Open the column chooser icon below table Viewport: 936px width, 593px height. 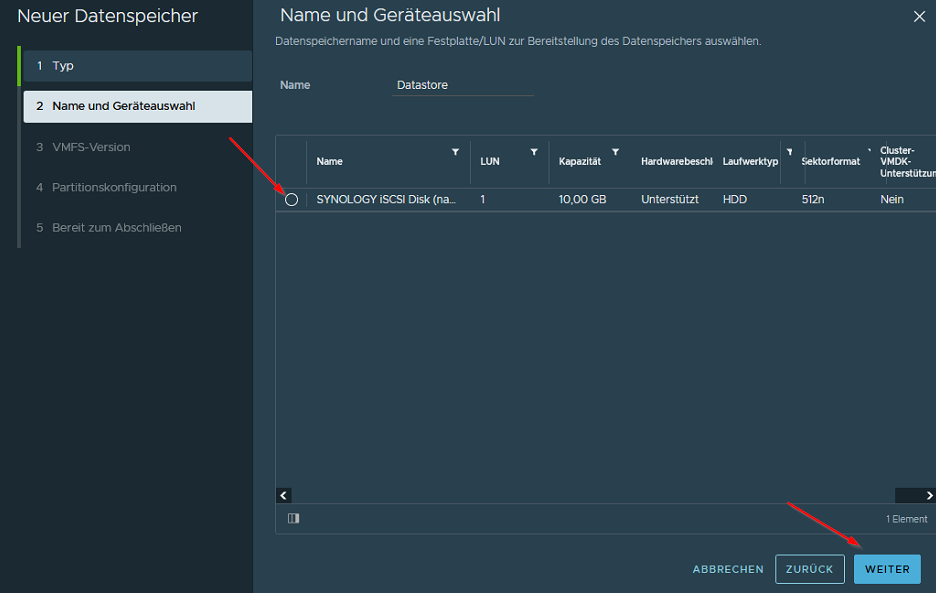click(293, 518)
